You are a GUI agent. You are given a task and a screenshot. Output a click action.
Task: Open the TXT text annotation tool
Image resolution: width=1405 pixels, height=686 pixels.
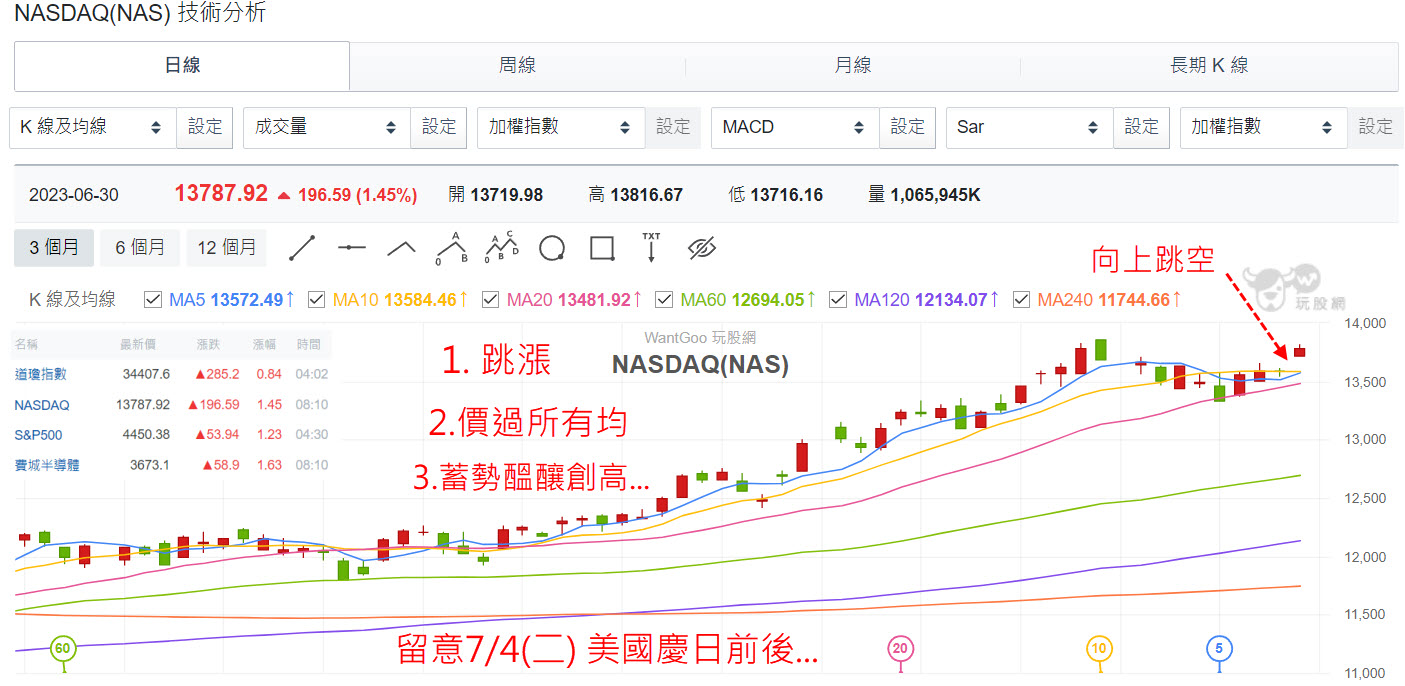[x=651, y=247]
